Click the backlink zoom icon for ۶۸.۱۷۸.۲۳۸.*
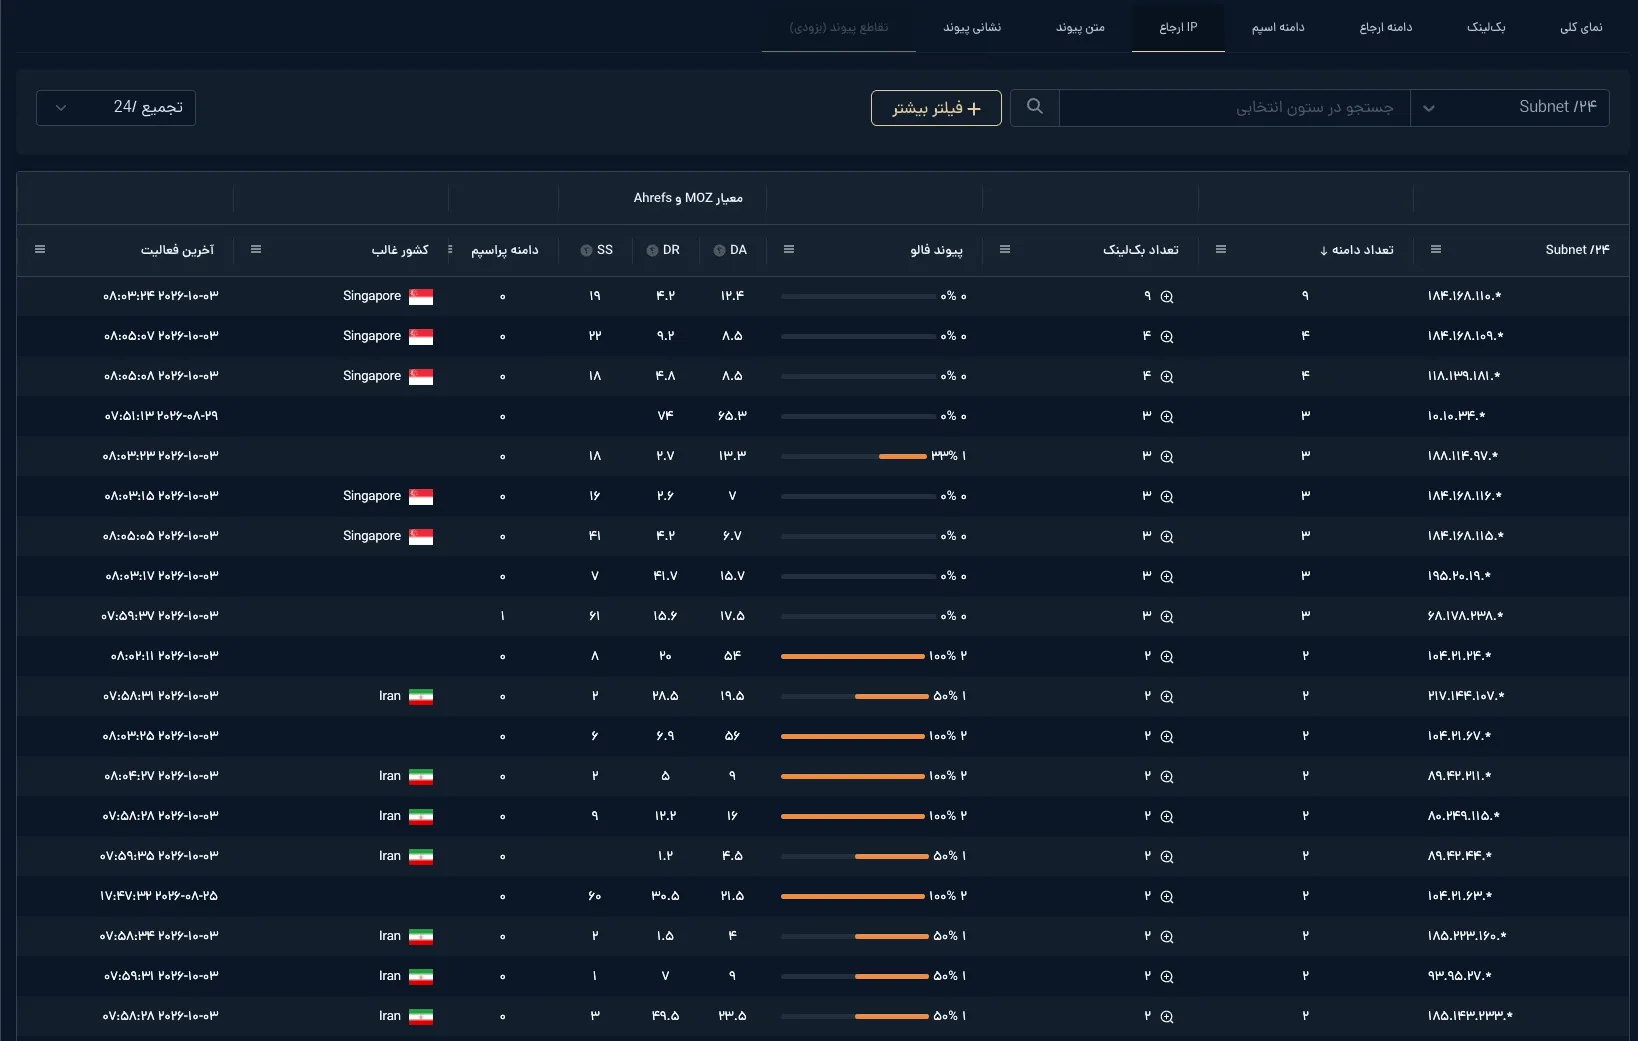 pos(1167,617)
